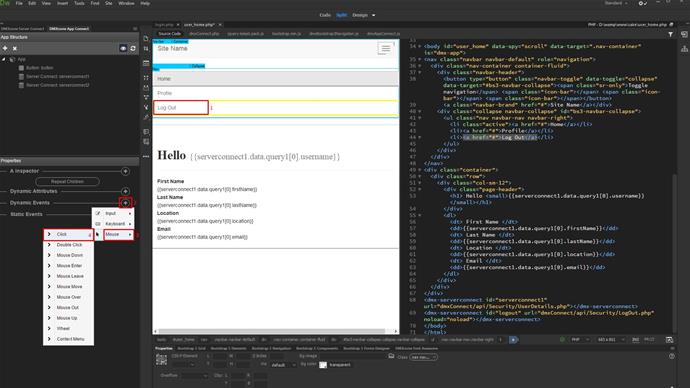This screenshot has width=690, height=388.
Task: Open the Site menu
Action: (109, 3)
